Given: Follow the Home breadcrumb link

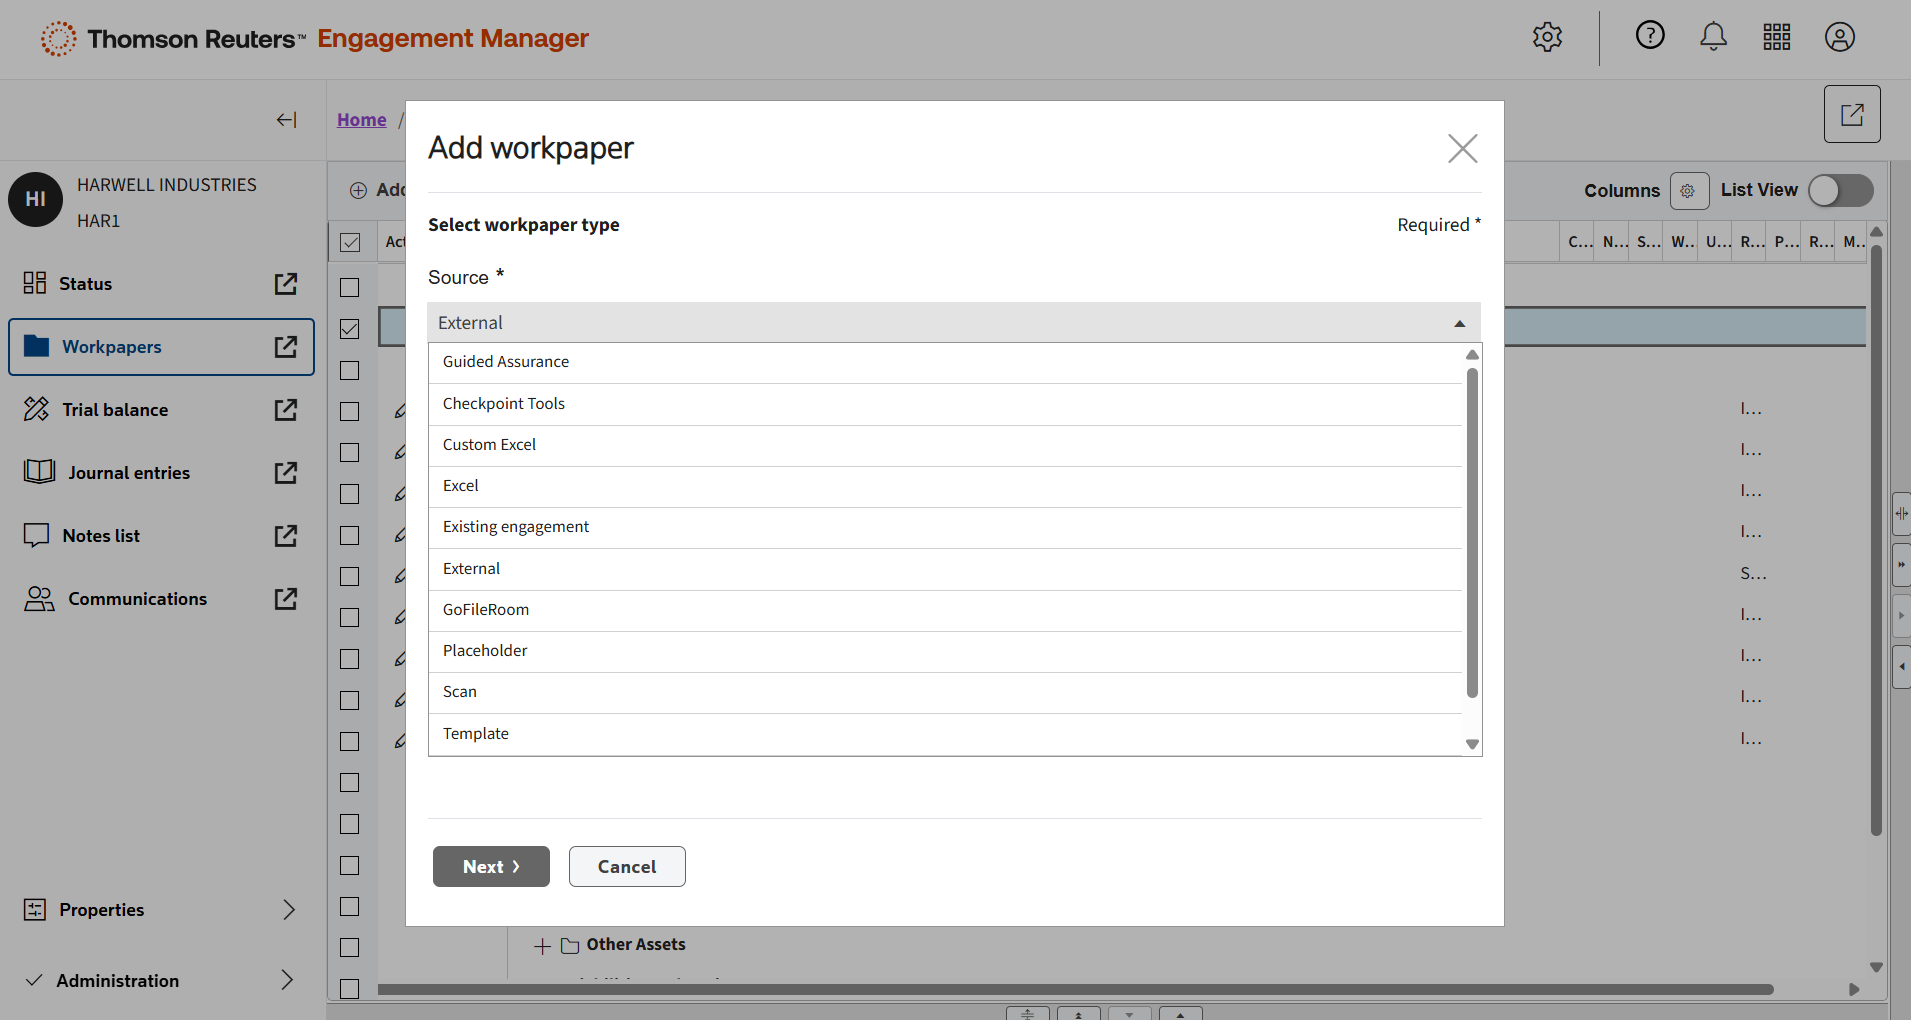Looking at the screenshot, I should [361, 120].
